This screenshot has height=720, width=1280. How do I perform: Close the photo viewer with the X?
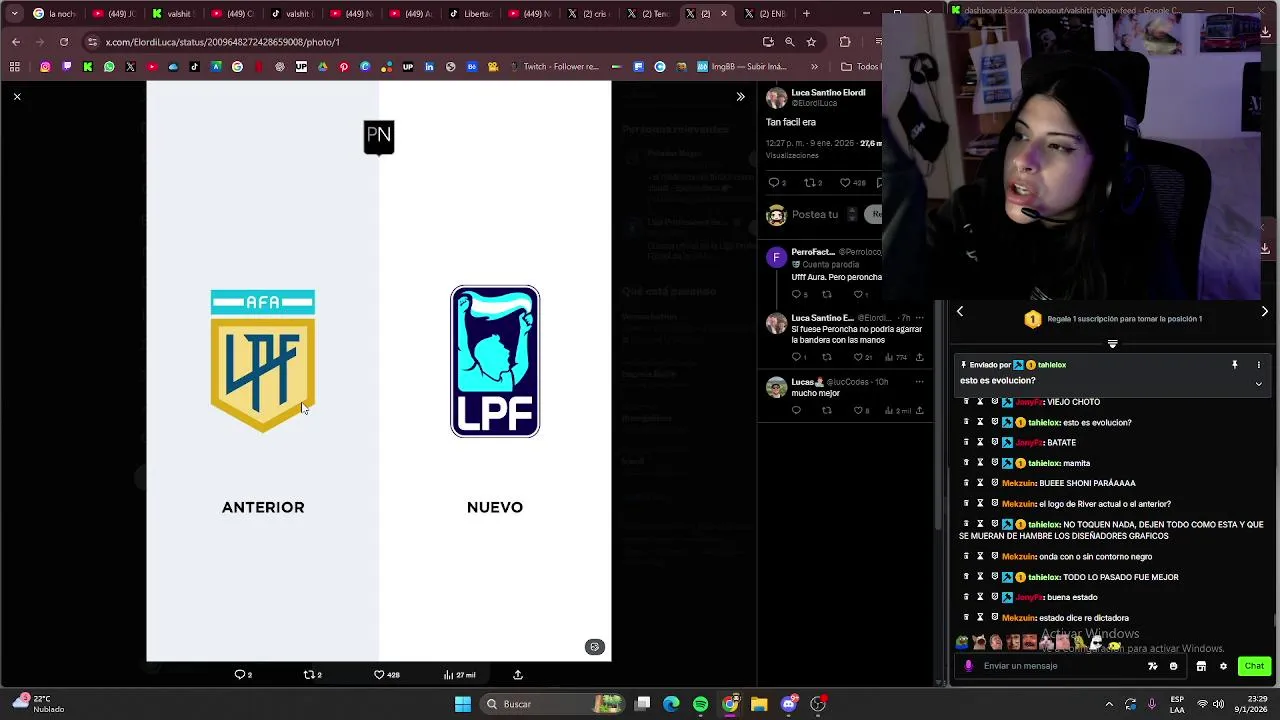[17, 97]
